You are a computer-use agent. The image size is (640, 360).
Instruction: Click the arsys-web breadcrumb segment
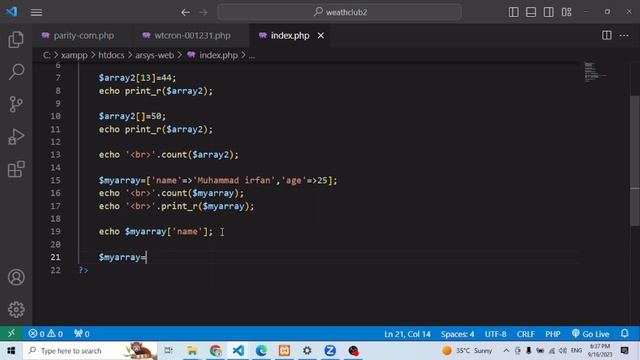pyautogui.click(x=154, y=55)
